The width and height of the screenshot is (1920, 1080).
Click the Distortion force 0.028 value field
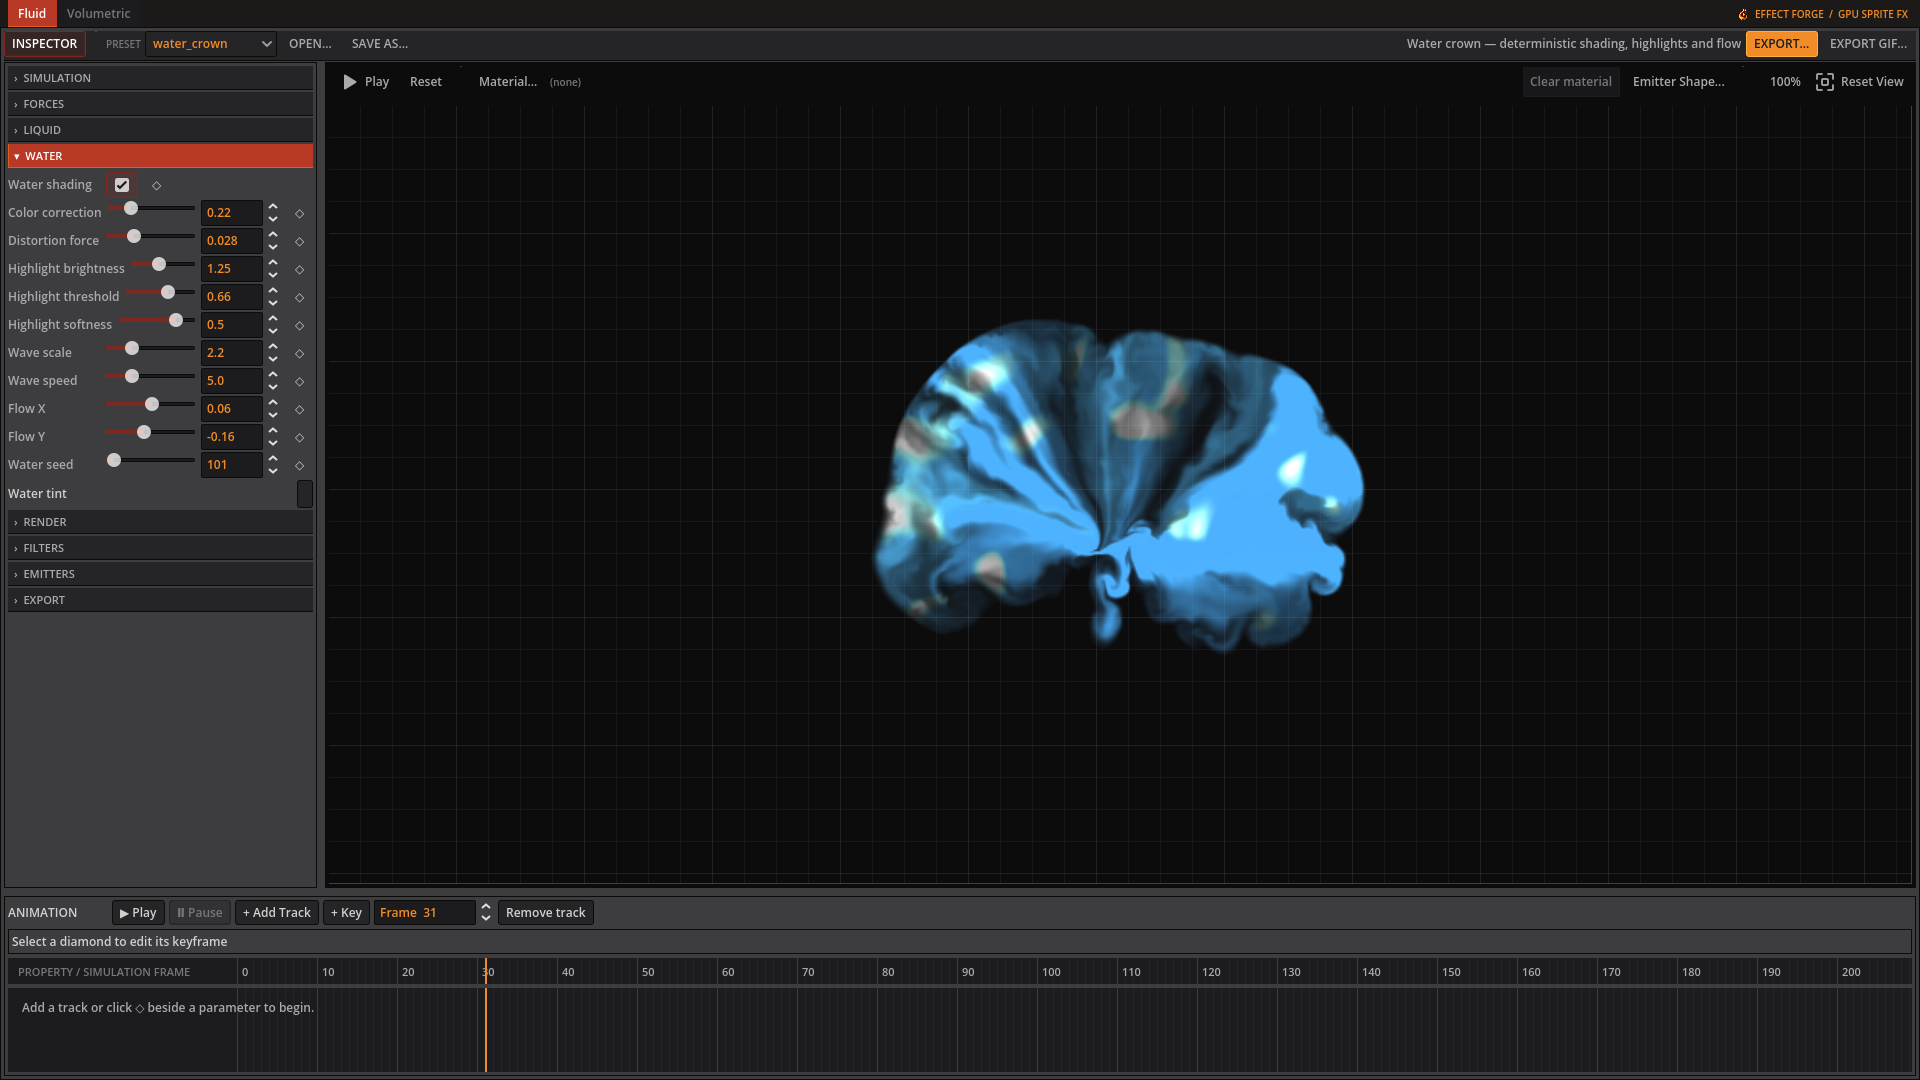(x=232, y=241)
